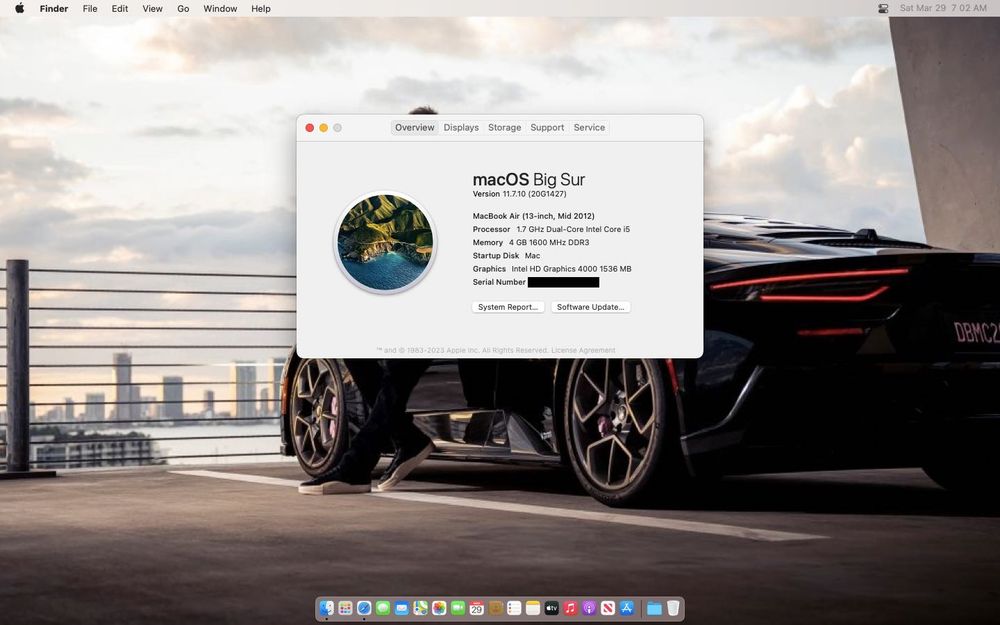Screen dimensions: 1000x625
Task: Open Launchpad in the Dock
Action: click(346, 608)
